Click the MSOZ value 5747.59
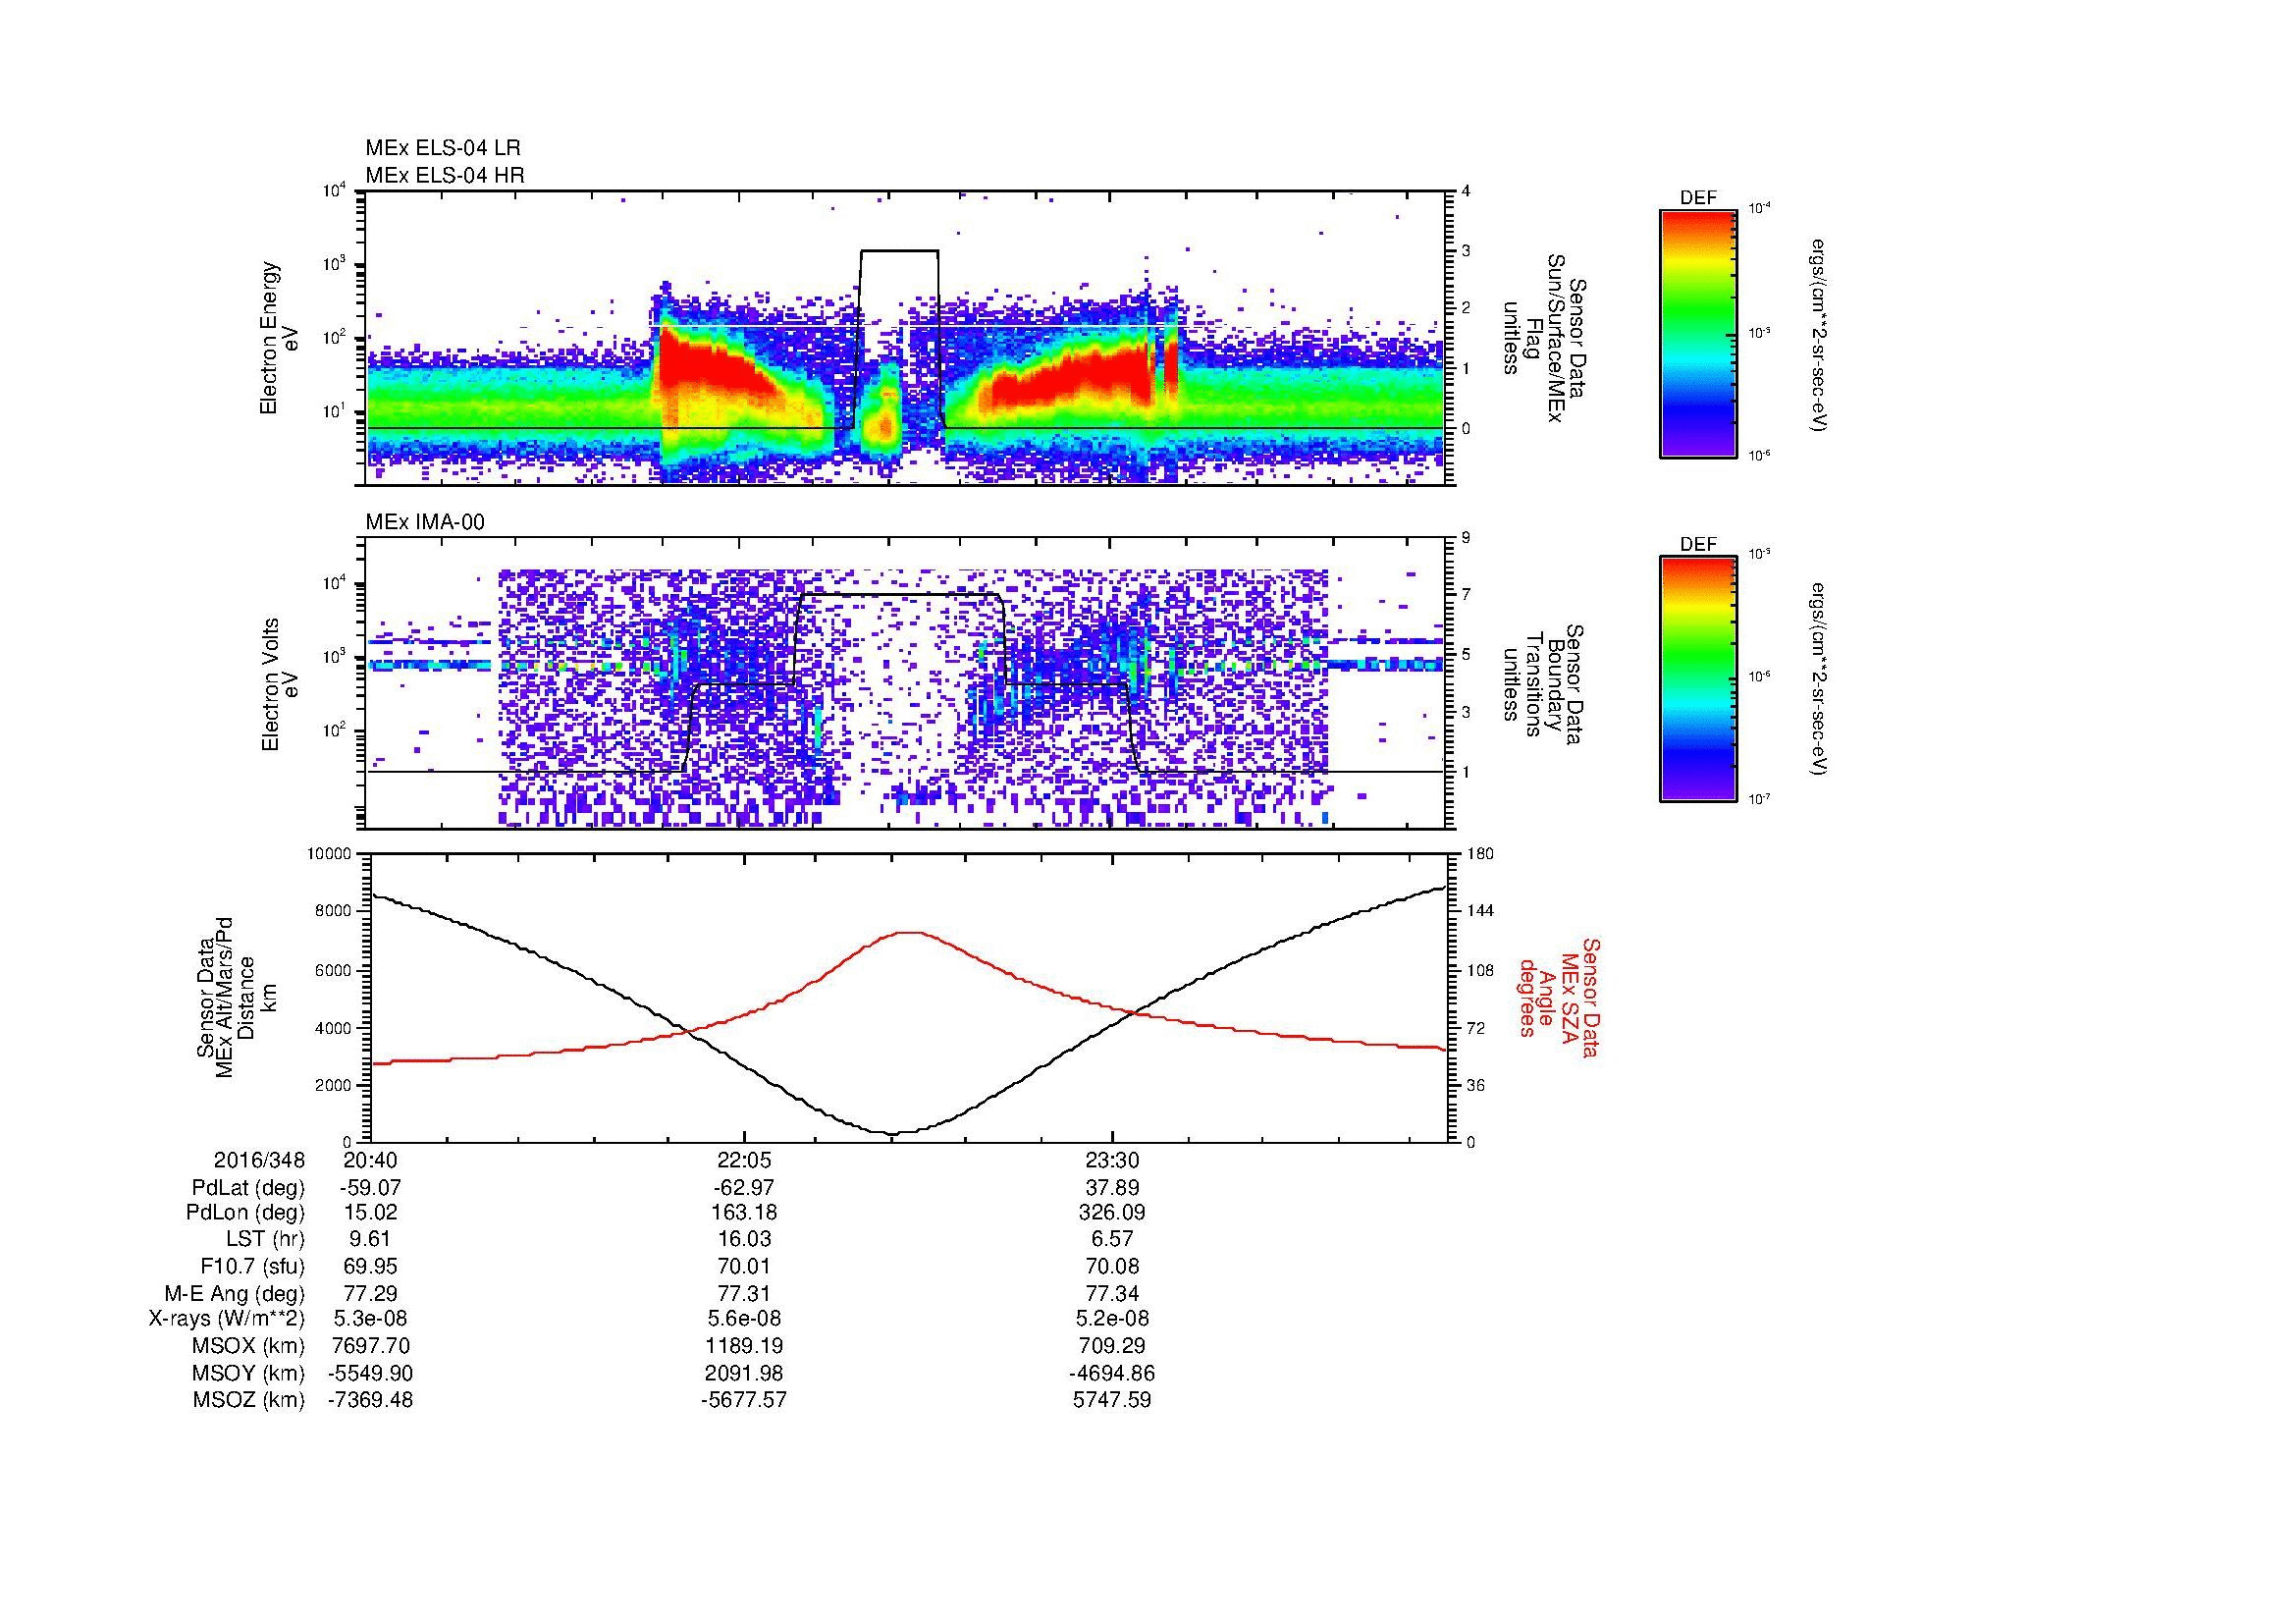The height and width of the screenshot is (1623, 2296). click(1112, 1400)
